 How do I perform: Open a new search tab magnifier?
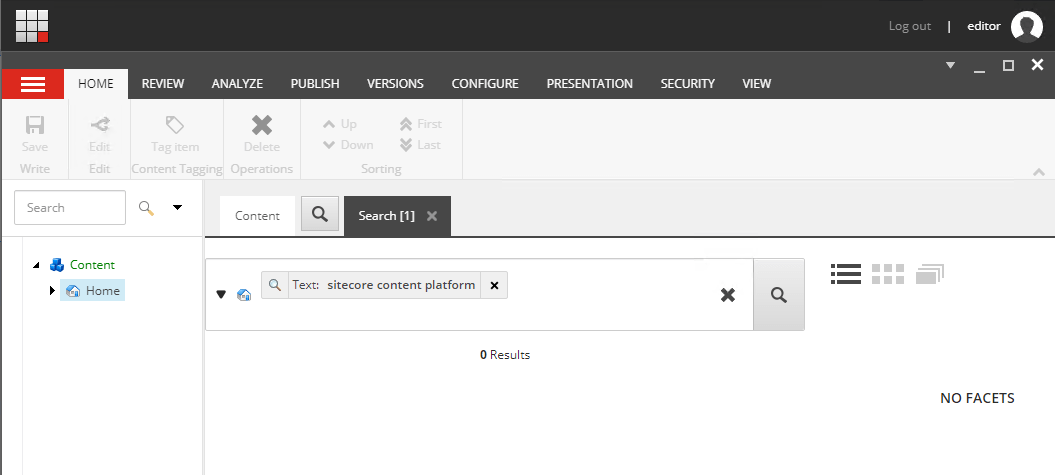tap(320, 214)
